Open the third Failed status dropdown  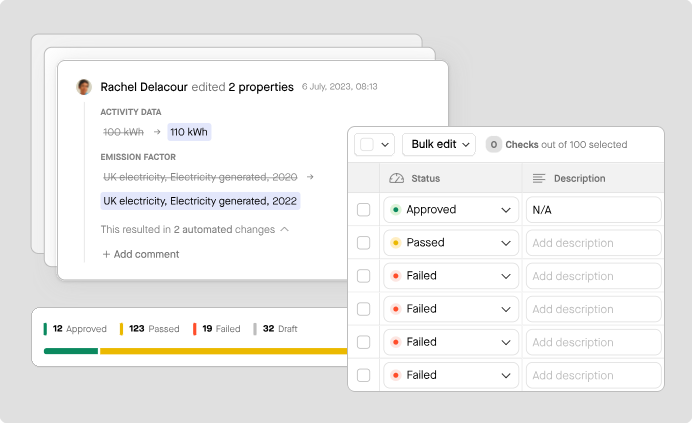tap(451, 342)
